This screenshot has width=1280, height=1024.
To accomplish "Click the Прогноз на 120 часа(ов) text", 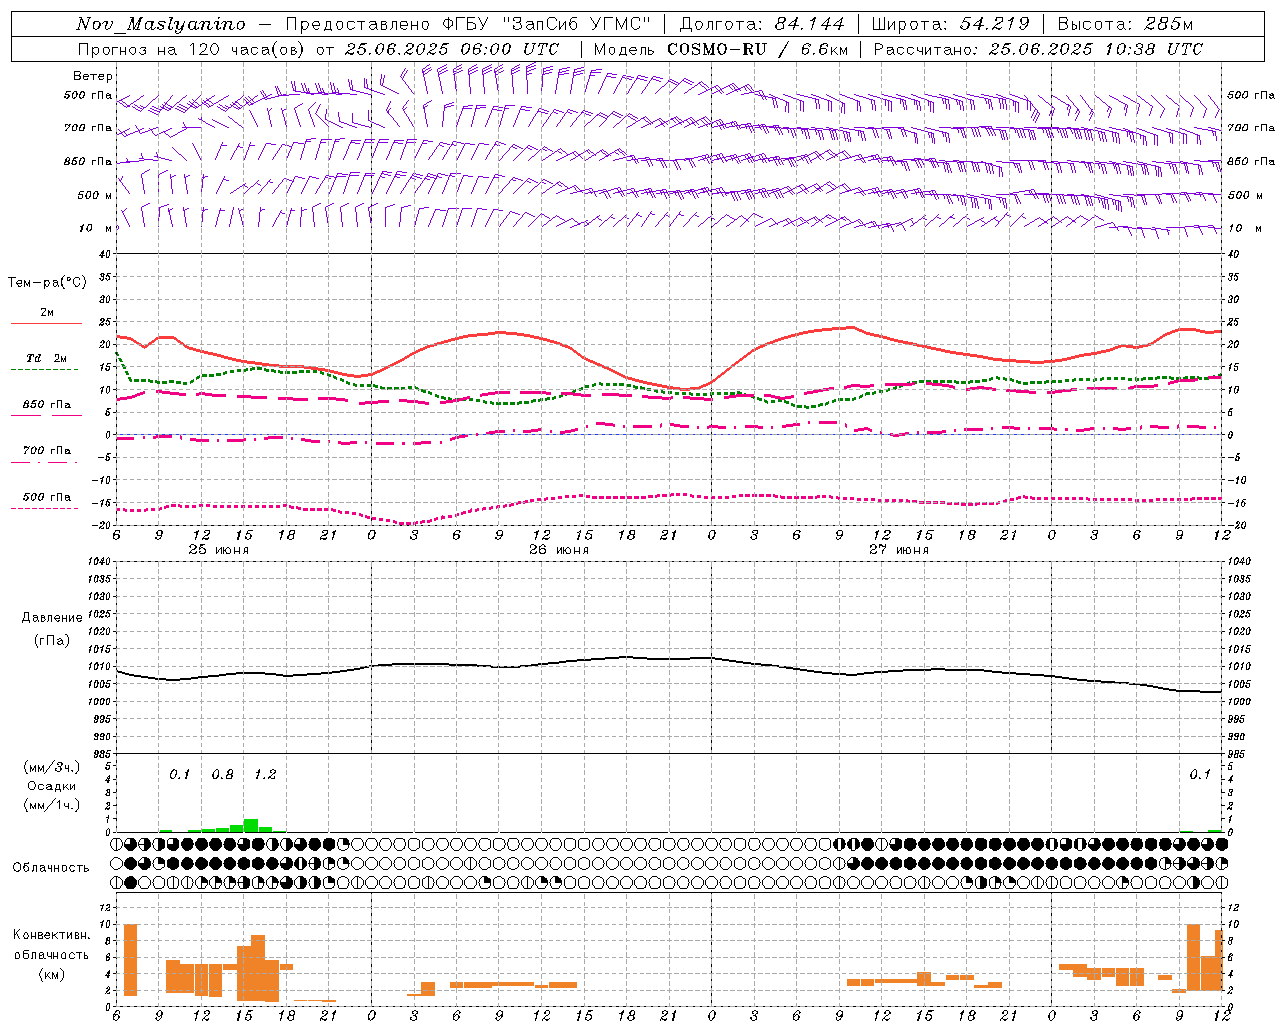I will [x=192, y=49].
